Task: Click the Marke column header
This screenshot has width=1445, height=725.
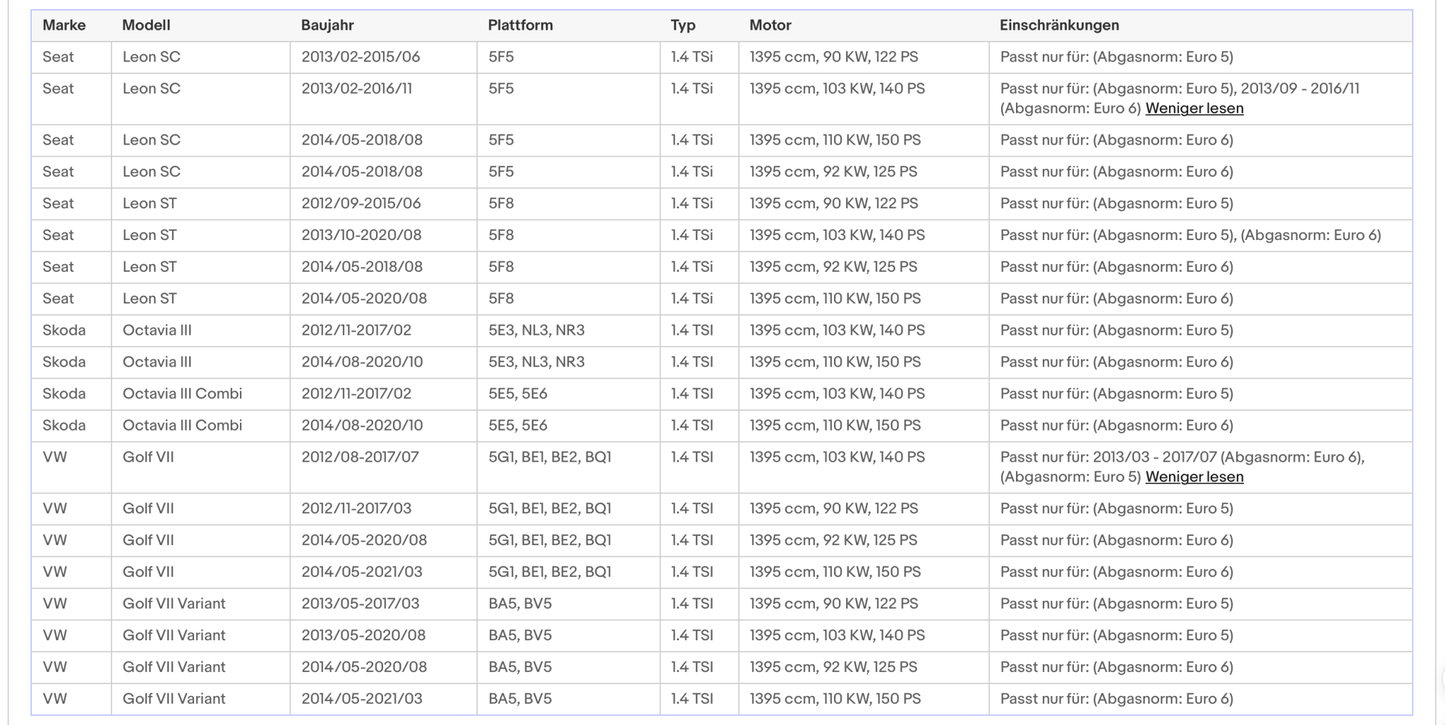Action: point(64,25)
